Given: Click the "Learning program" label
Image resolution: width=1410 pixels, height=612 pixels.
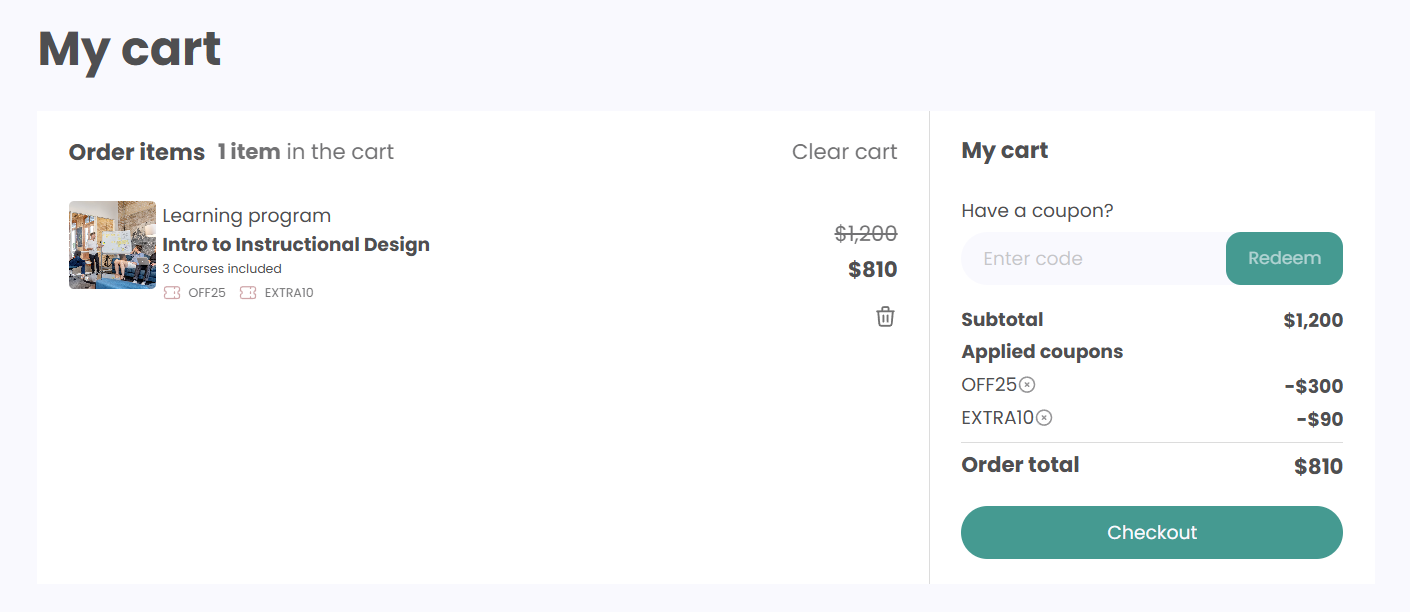Looking at the screenshot, I should pos(246,216).
